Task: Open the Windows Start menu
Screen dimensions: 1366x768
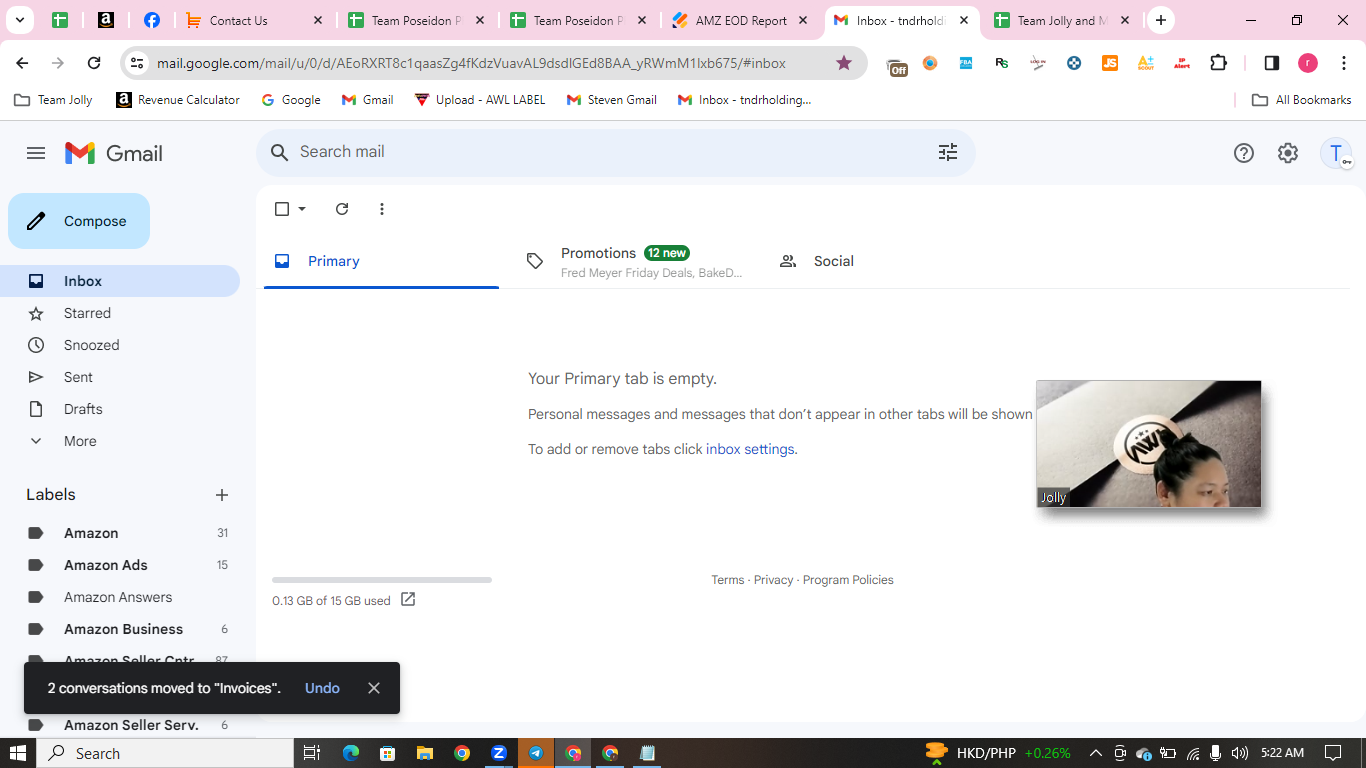Action: coord(18,753)
